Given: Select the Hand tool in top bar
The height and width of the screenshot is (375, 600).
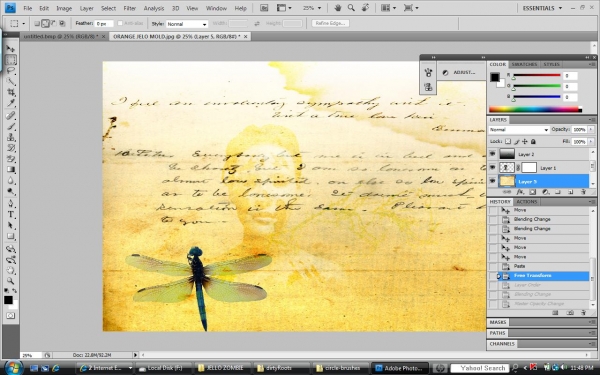Looking at the screenshot, I should [x=338, y=8].
